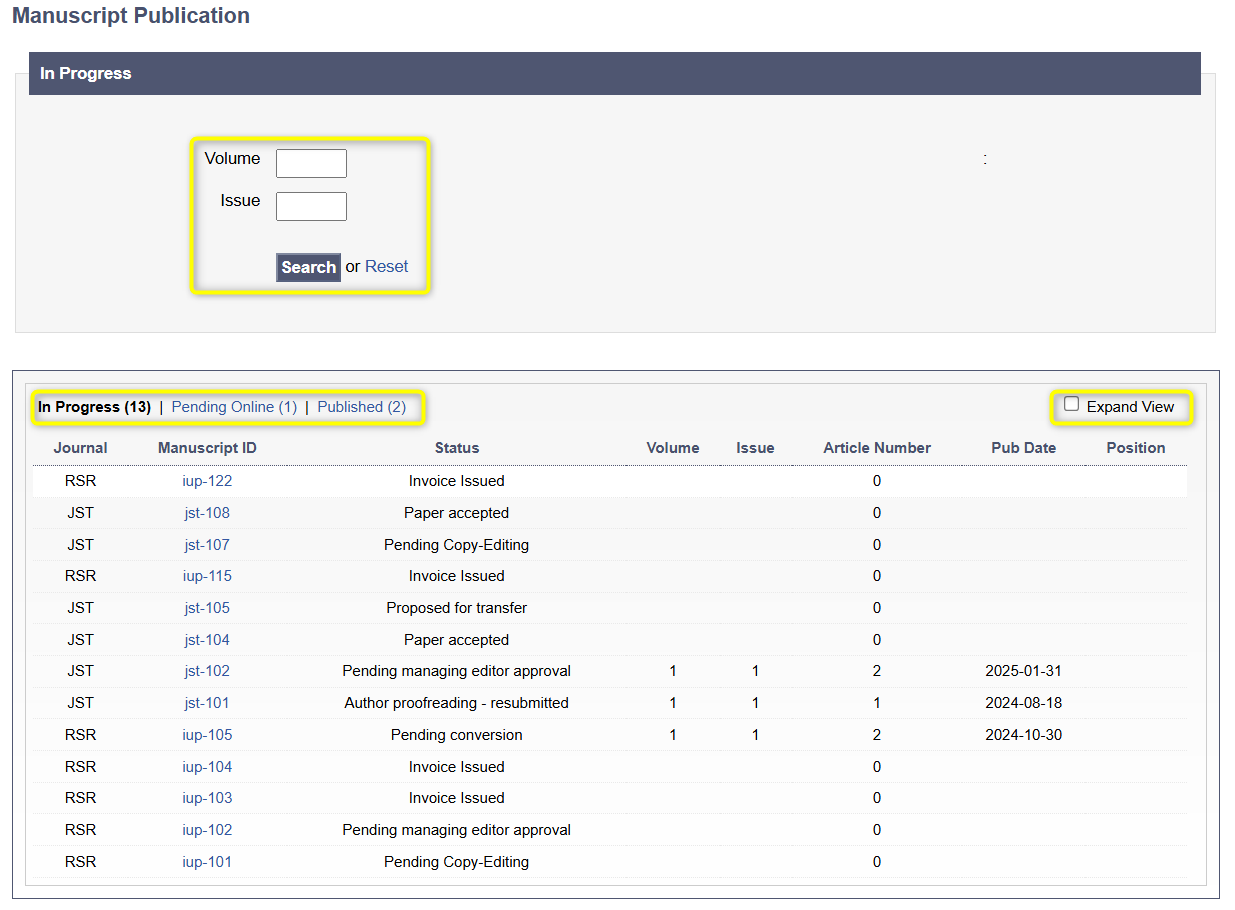1235x910 pixels.
Task: Select the In Progress tab
Action: (x=94, y=407)
